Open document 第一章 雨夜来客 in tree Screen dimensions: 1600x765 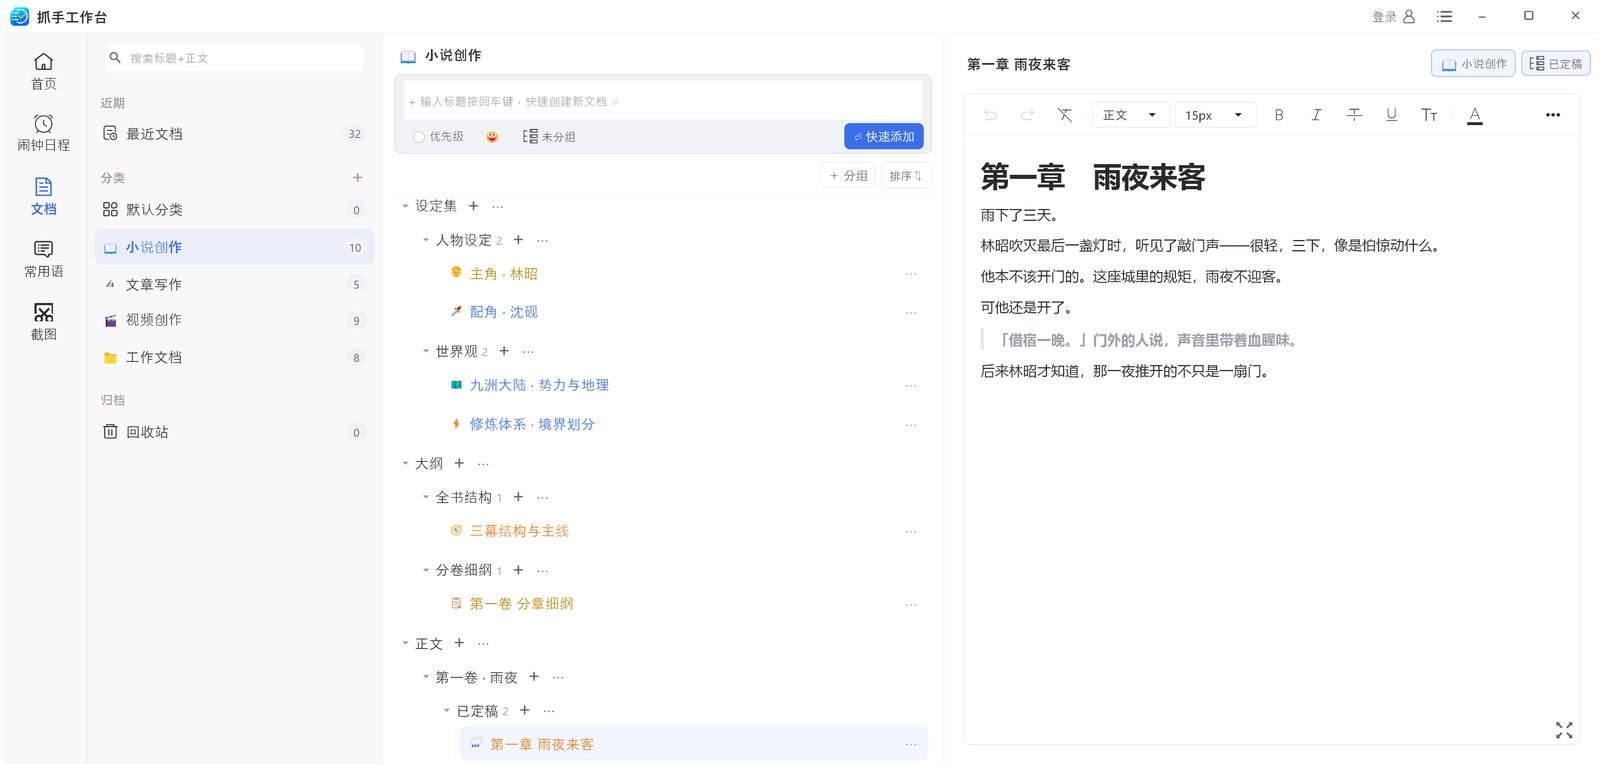click(541, 744)
